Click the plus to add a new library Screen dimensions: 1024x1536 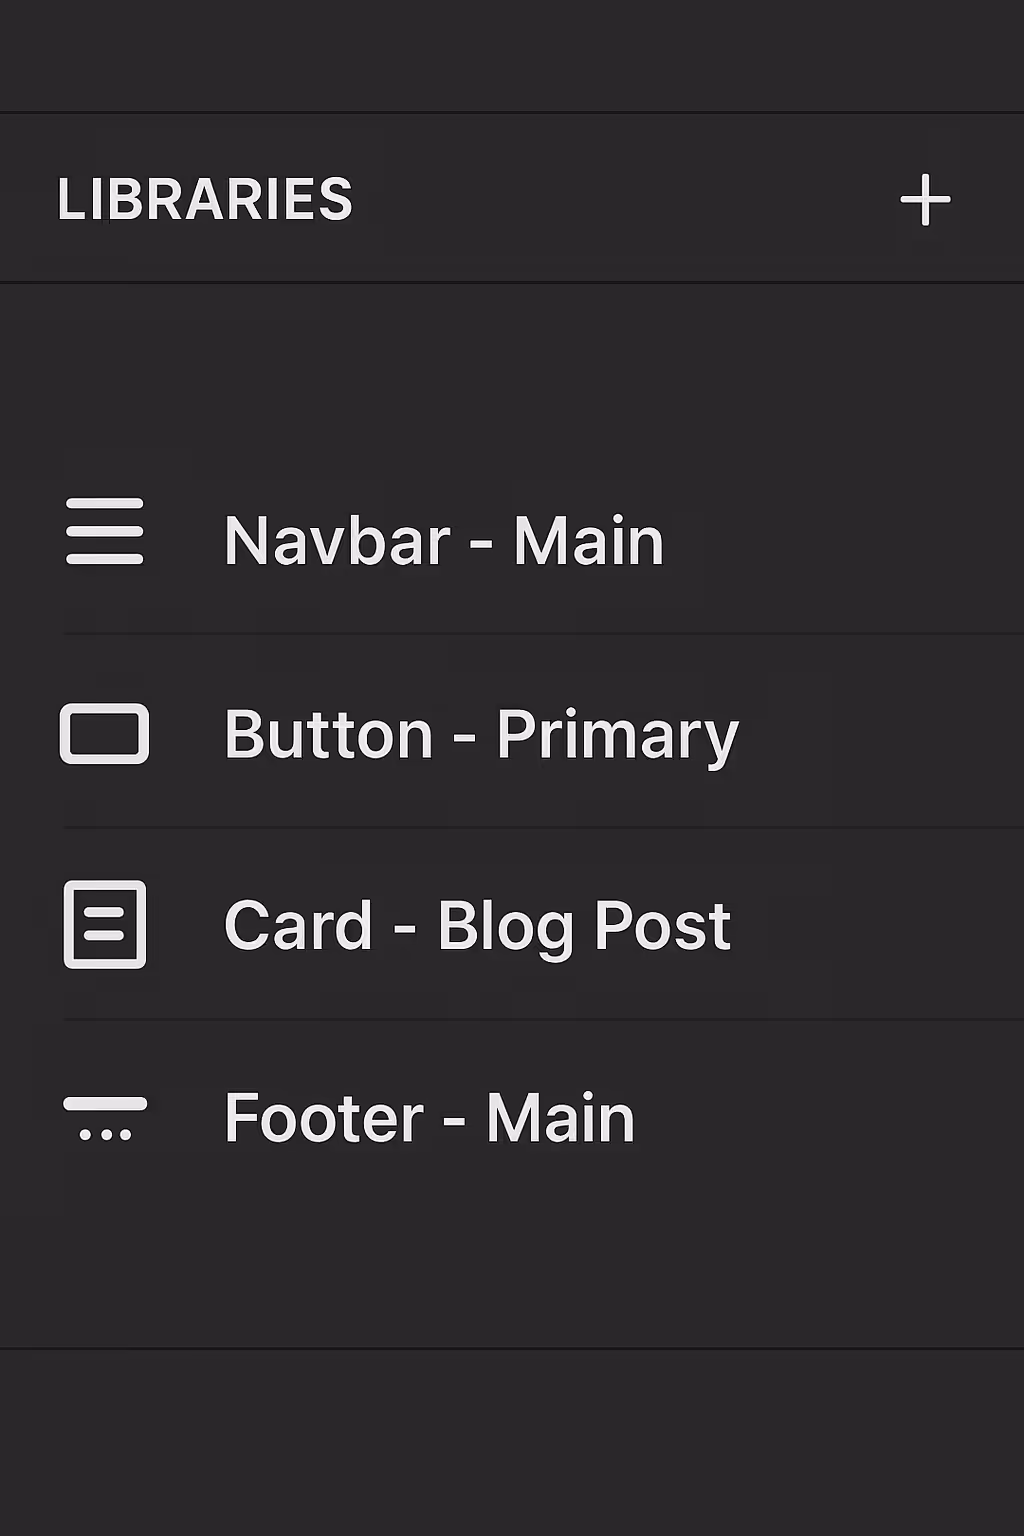point(925,198)
